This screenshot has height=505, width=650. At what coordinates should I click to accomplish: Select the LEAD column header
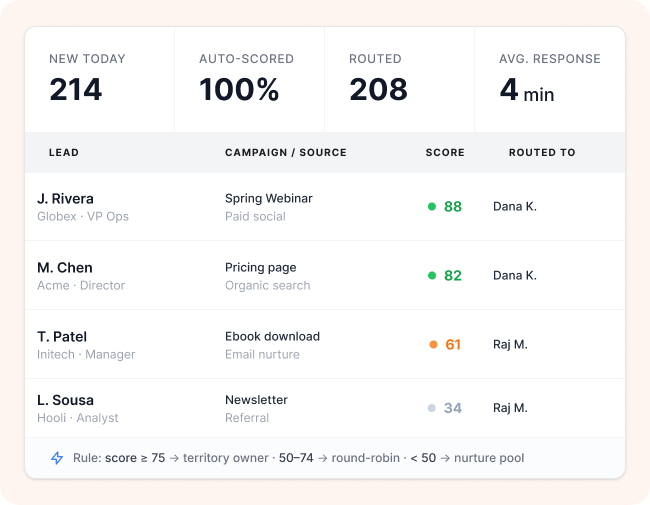point(64,153)
